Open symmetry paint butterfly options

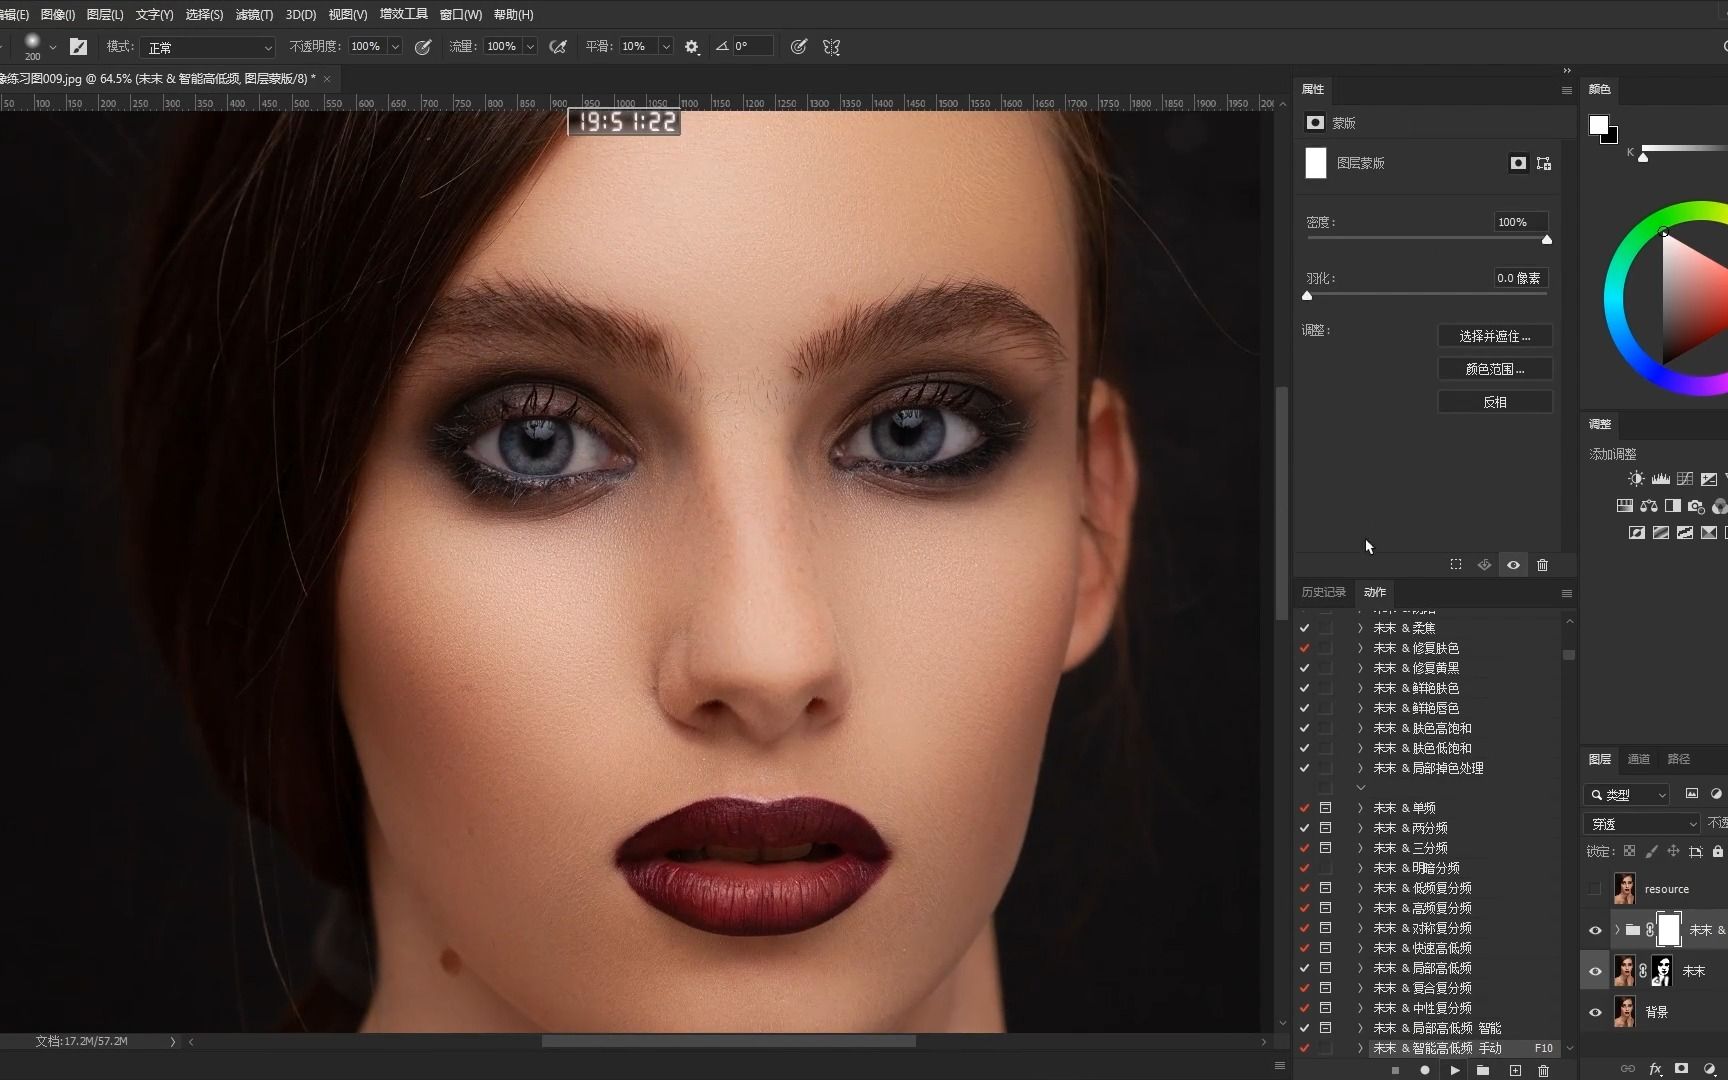coord(831,47)
